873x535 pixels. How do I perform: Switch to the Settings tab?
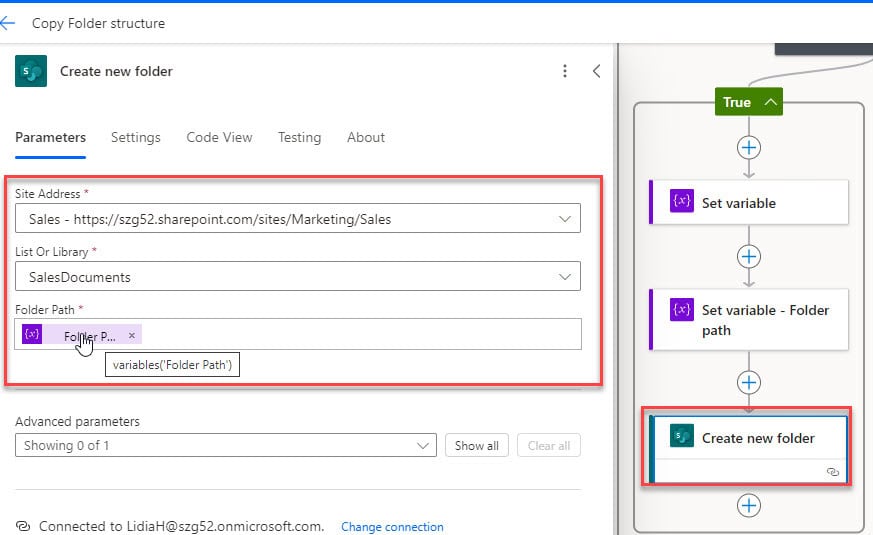[135, 138]
